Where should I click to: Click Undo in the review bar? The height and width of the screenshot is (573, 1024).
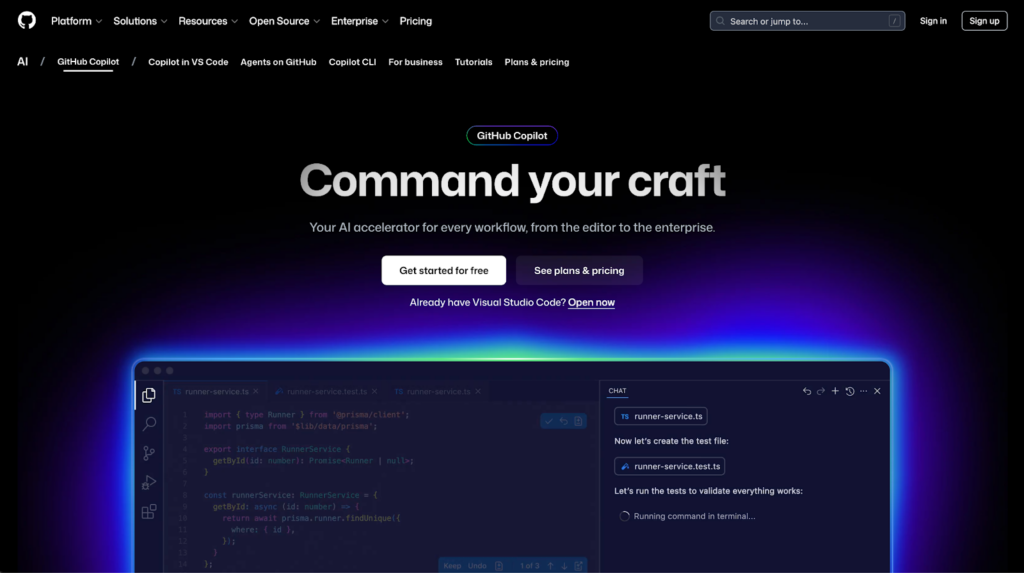click(x=477, y=566)
